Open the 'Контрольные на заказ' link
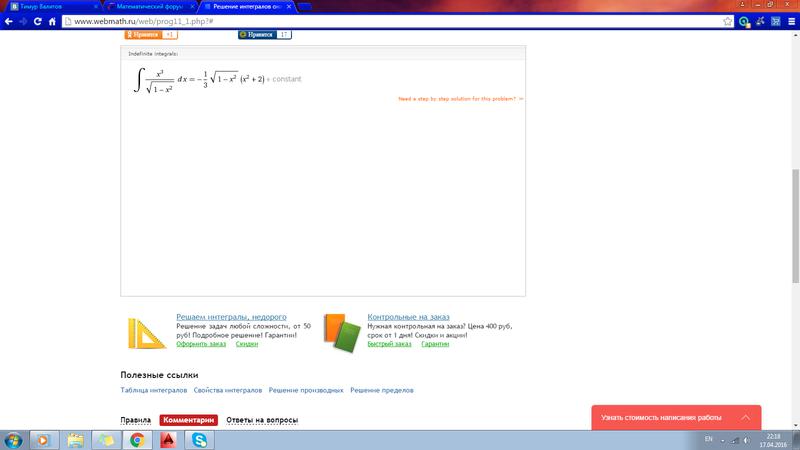Image resolution: width=800 pixels, height=450 pixels. coord(408,317)
